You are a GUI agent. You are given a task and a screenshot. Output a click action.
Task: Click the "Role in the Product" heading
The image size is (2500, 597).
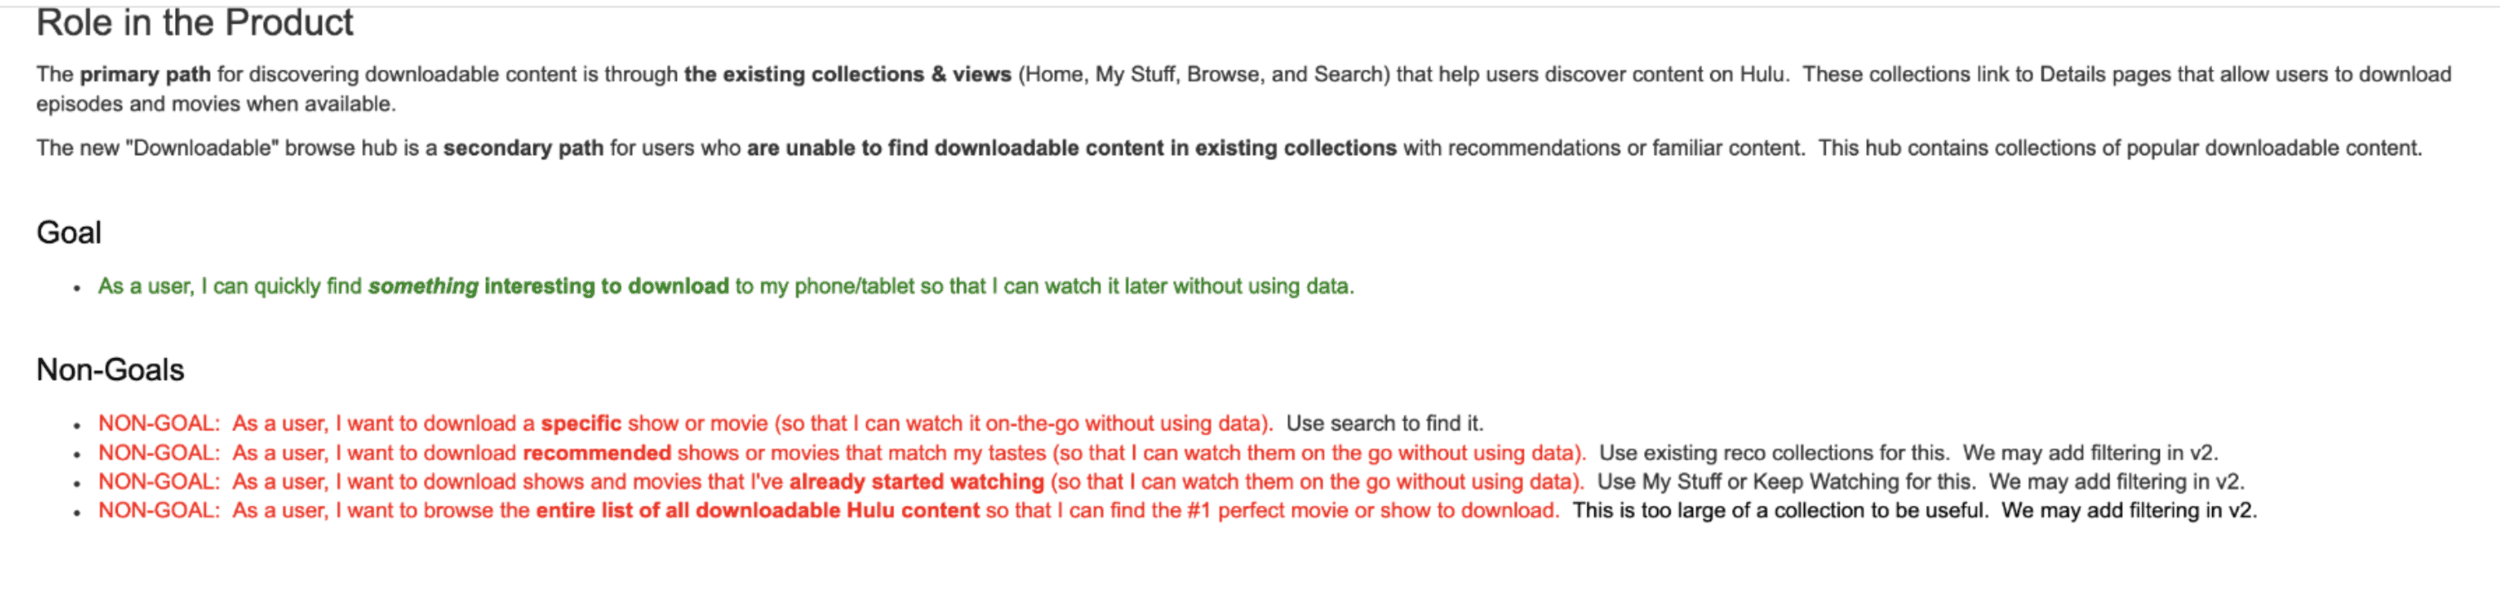[x=195, y=23]
